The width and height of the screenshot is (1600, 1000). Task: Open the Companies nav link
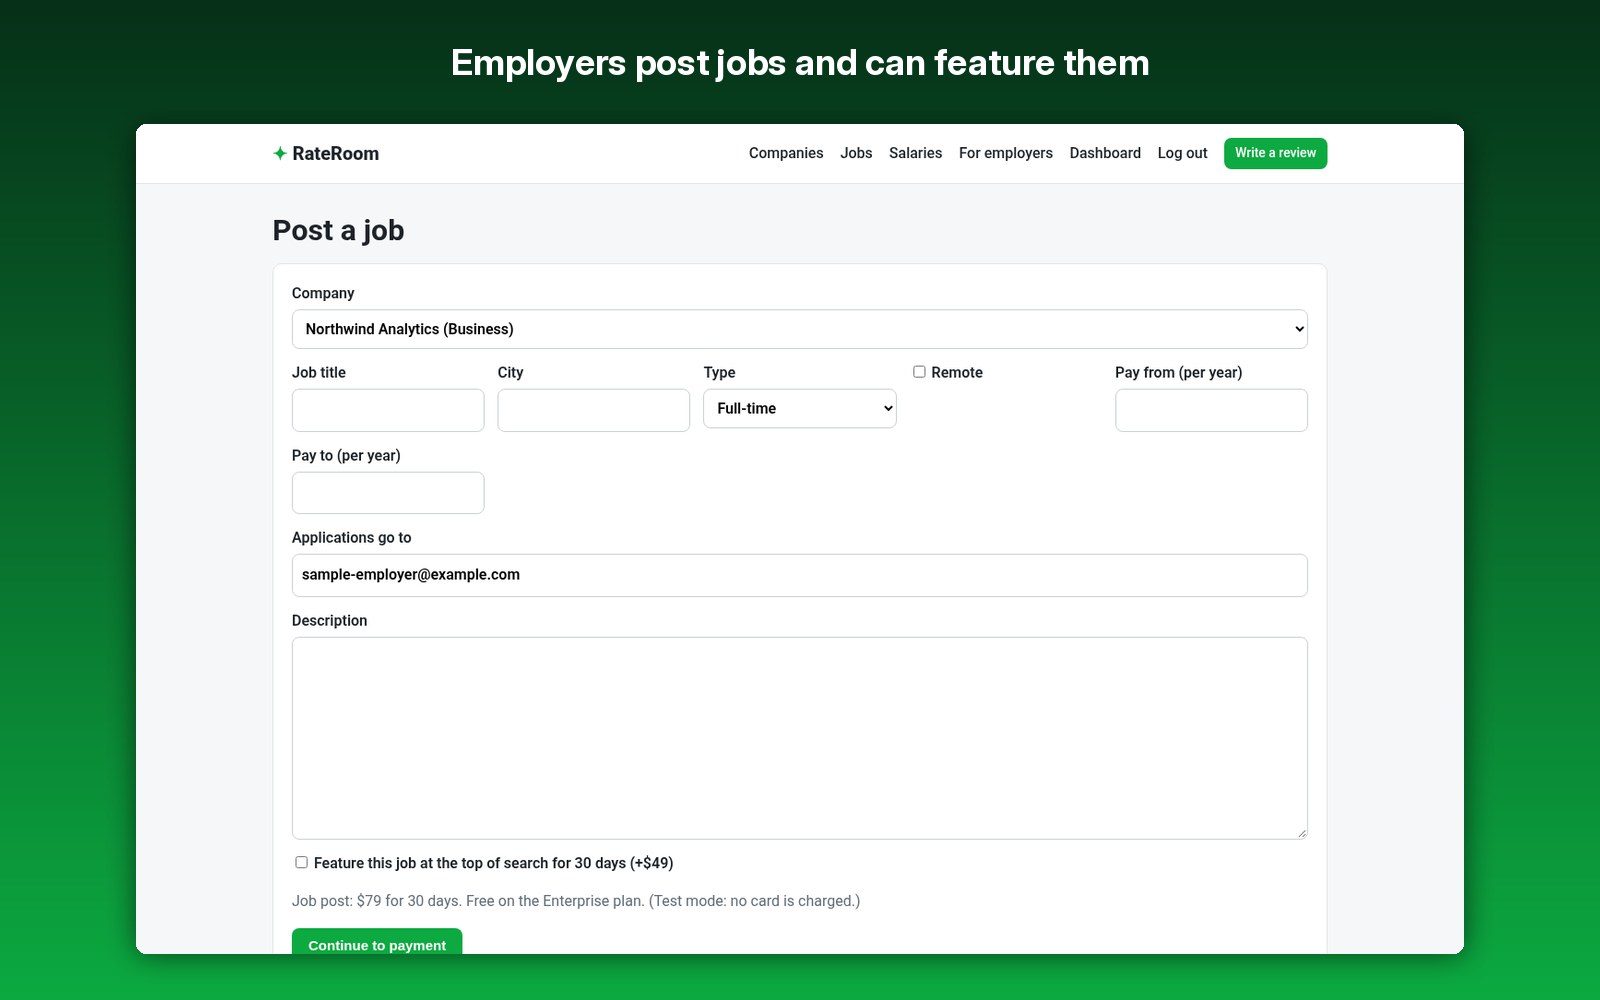[786, 153]
